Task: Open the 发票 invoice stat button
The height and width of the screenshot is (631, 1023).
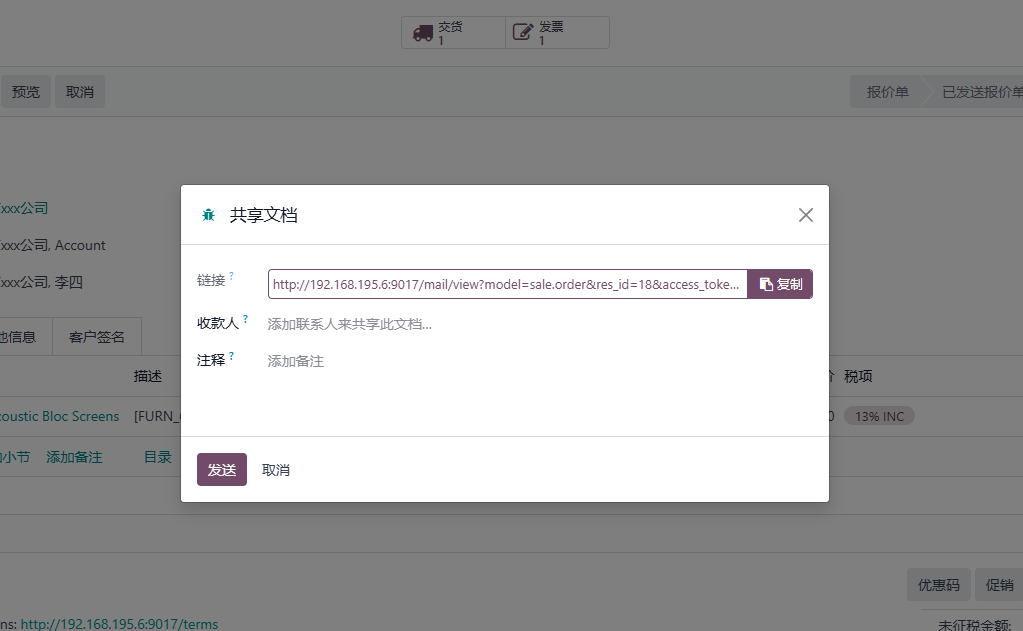Action: tap(558, 33)
